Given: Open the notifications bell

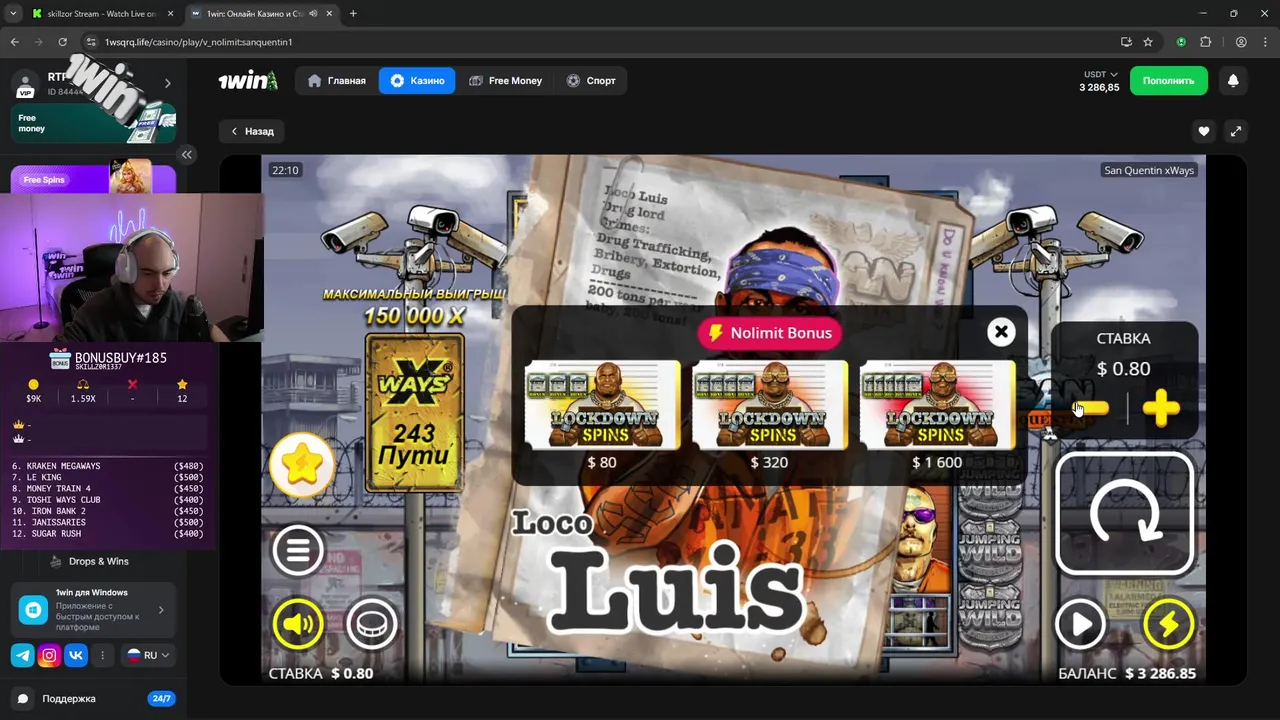Looking at the screenshot, I should 1233,81.
